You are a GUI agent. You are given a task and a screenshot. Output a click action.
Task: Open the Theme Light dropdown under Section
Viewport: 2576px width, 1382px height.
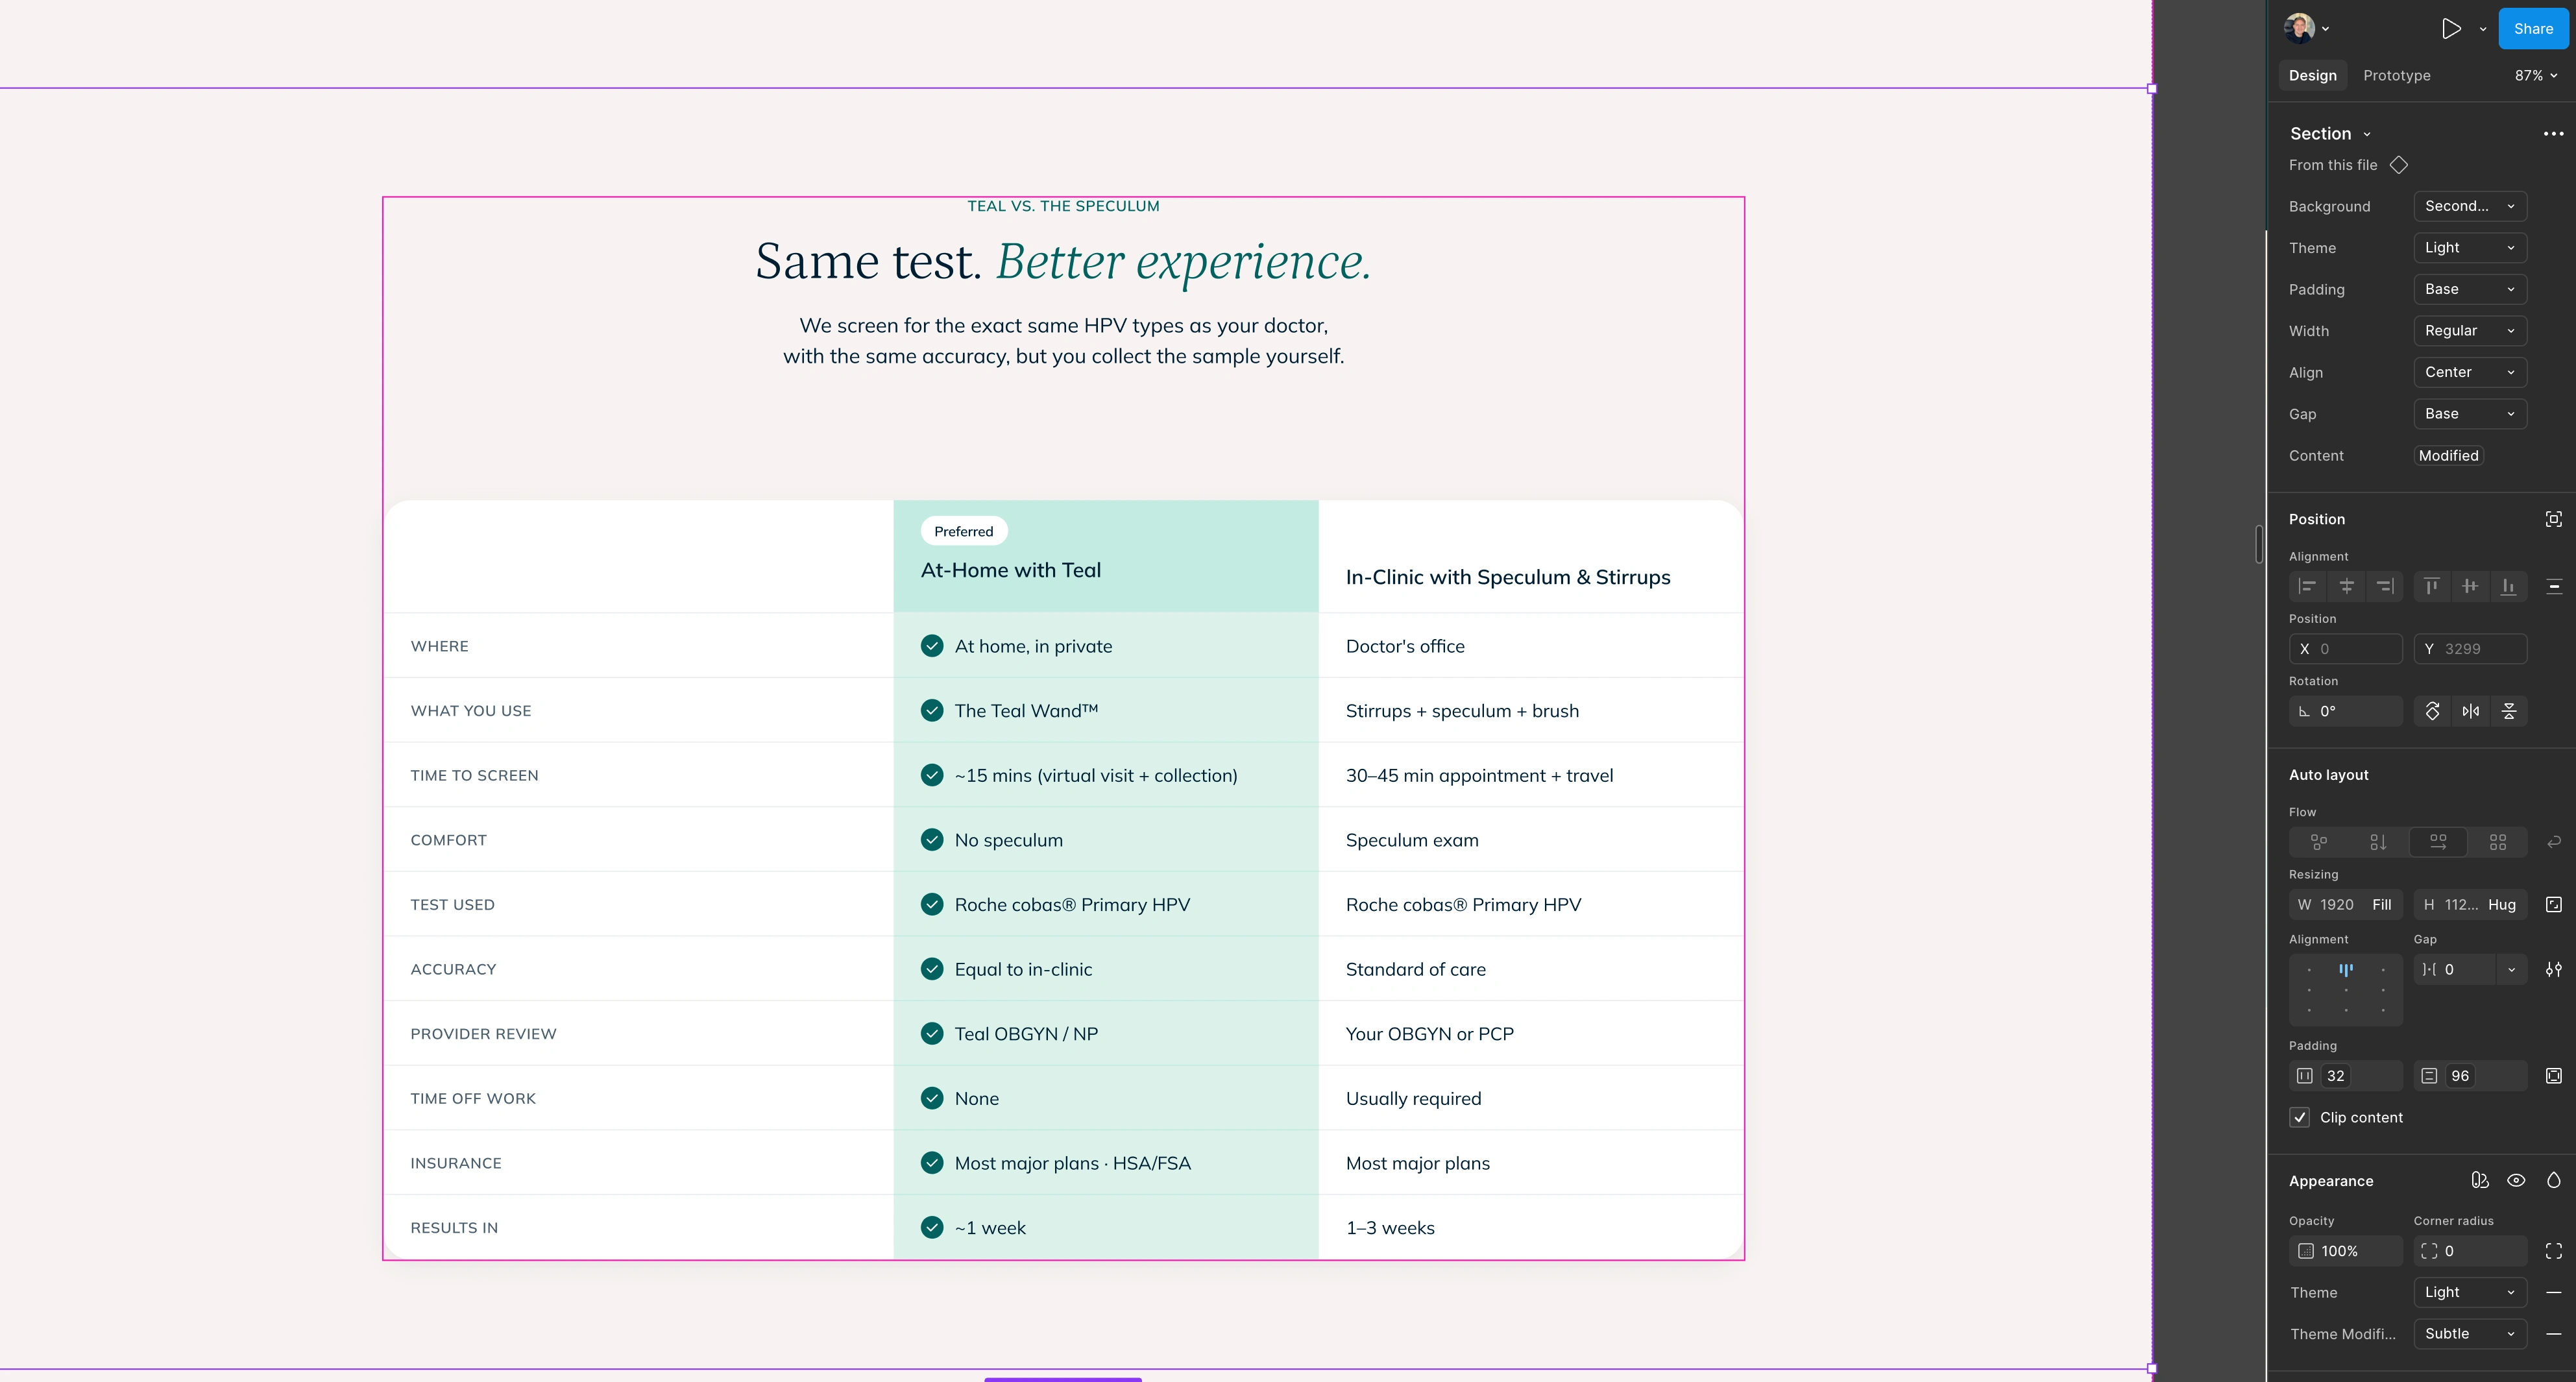[x=2469, y=248]
